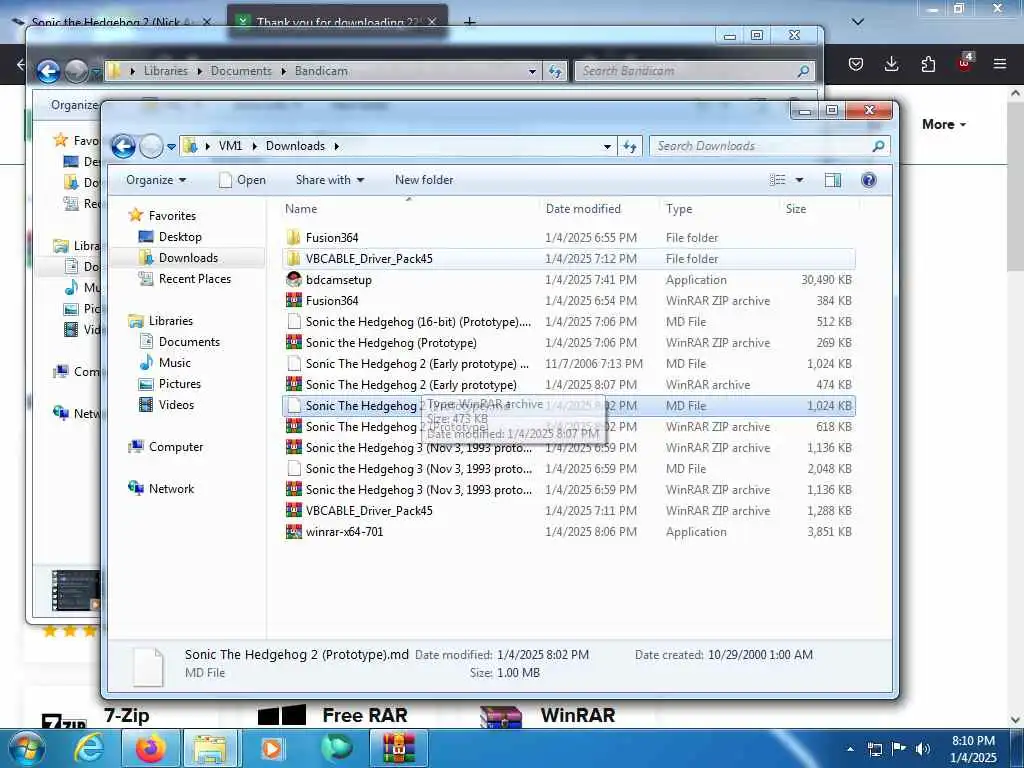
Task: Click VM1 in the address breadcrumb
Action: pyautogui.click(x=230, y=146)
